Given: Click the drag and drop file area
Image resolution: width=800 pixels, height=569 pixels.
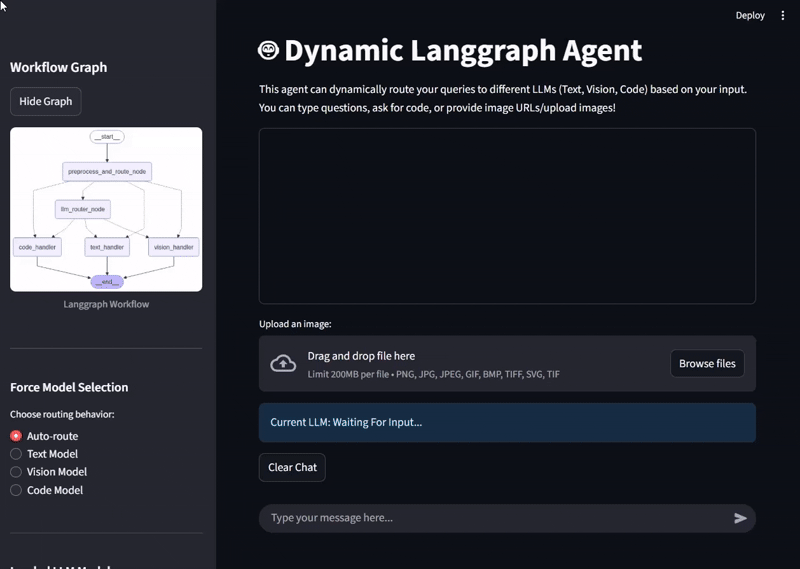Looking at the screenshot, I should point(507,363).
